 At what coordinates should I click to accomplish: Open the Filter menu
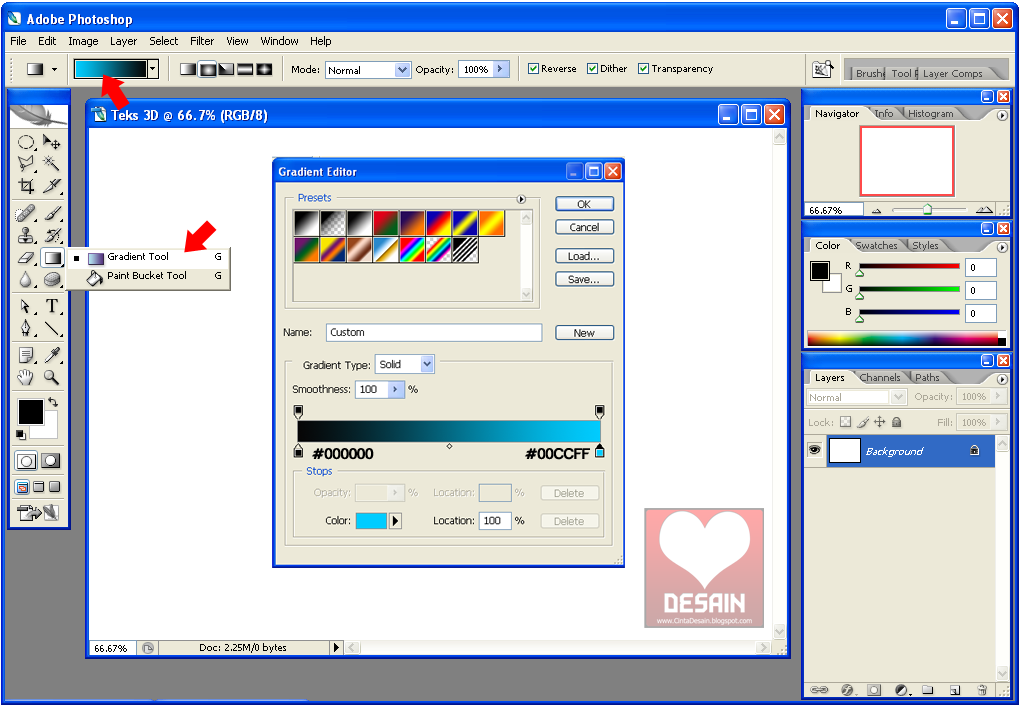pos(202,41)
